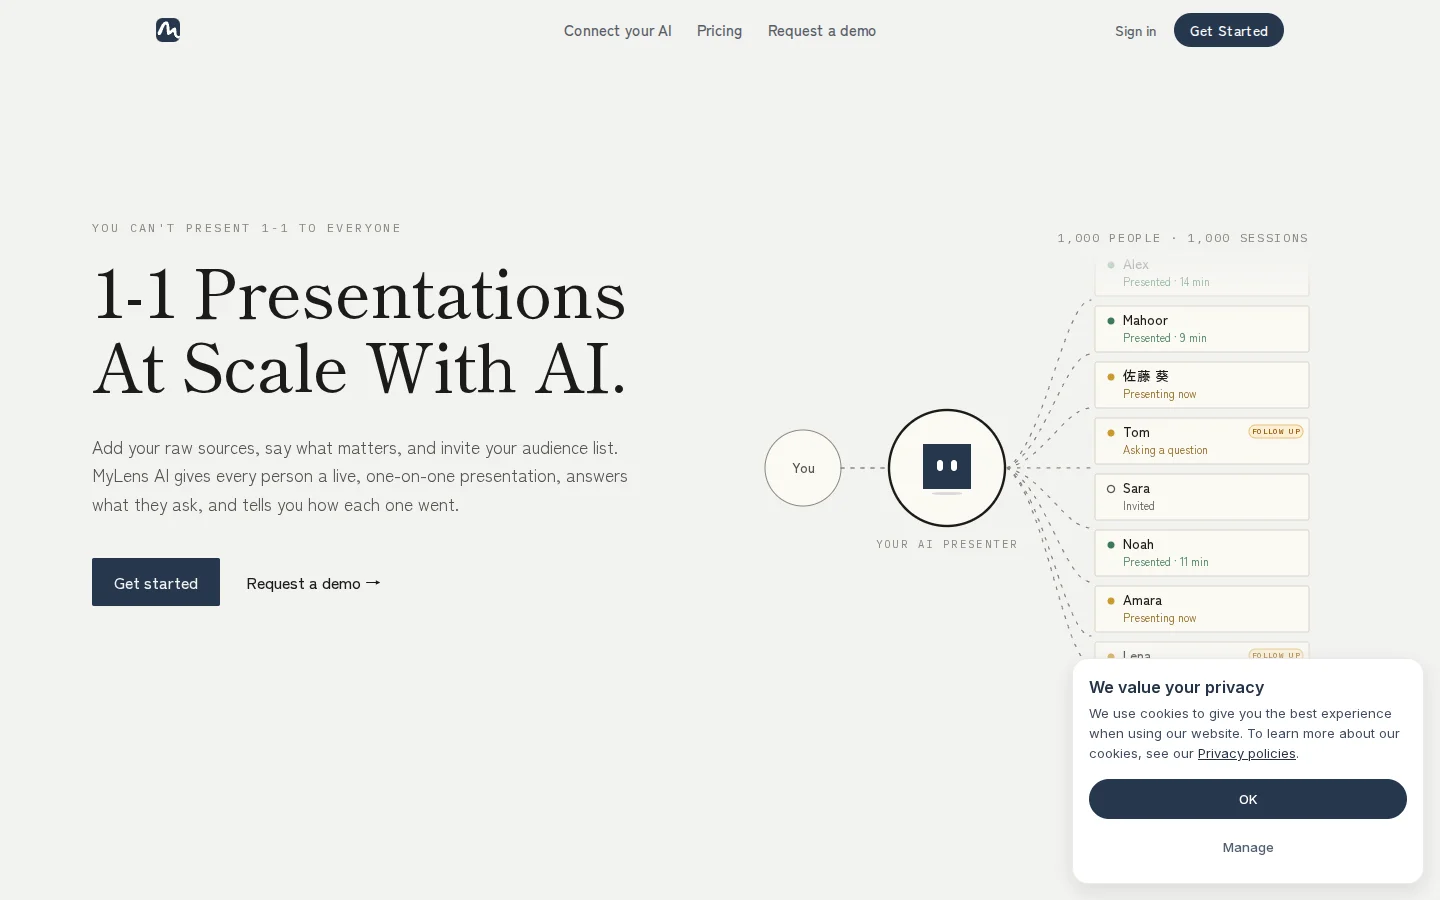
Task: Select Request a demo in navigation
Action: (x=822, y=31)
